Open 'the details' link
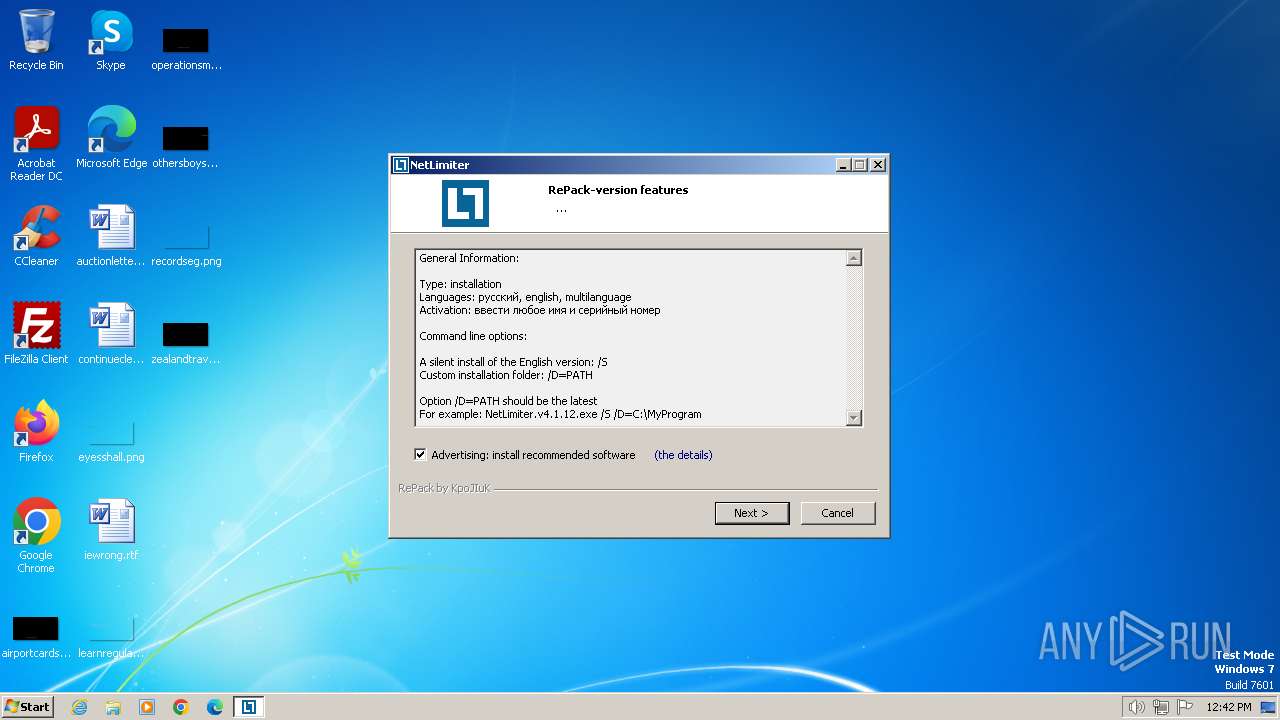 [683, 455]
